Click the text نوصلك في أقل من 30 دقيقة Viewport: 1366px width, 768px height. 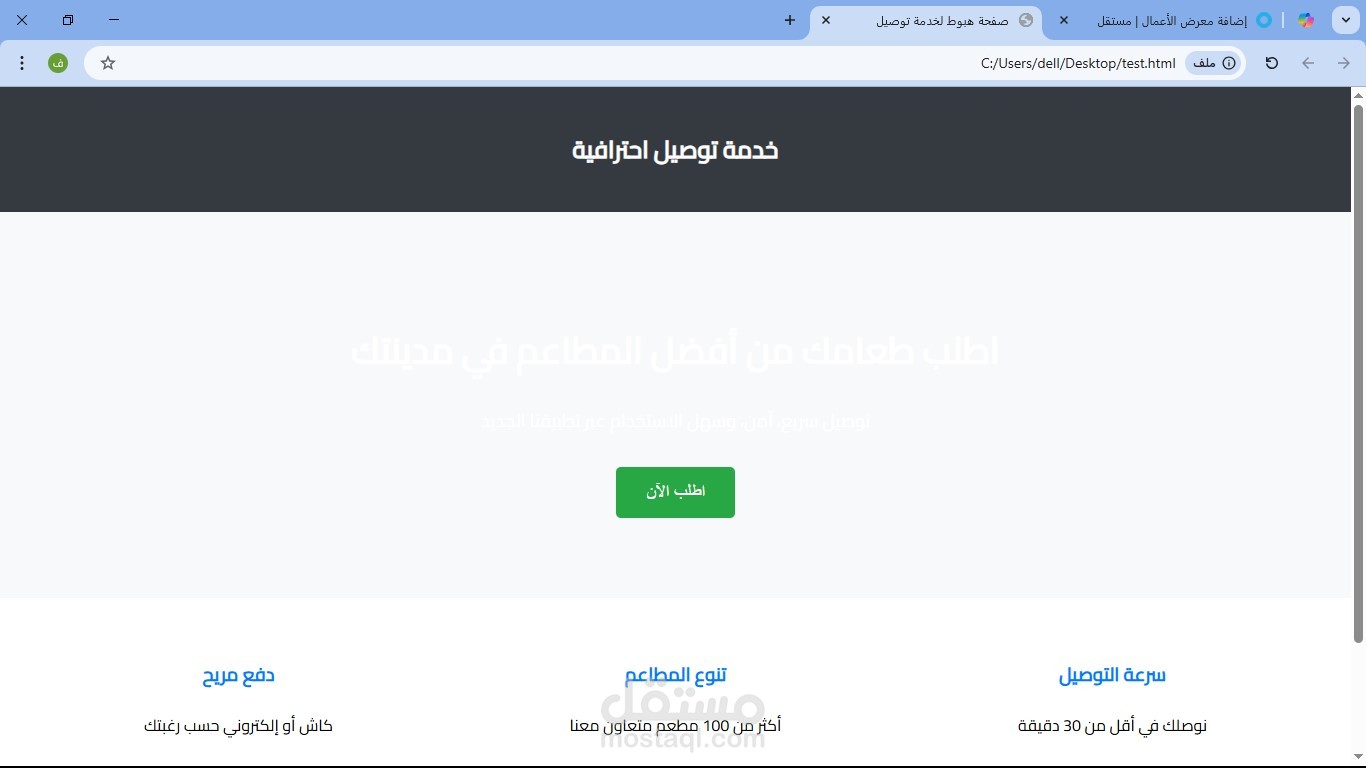pos(1112,726)
